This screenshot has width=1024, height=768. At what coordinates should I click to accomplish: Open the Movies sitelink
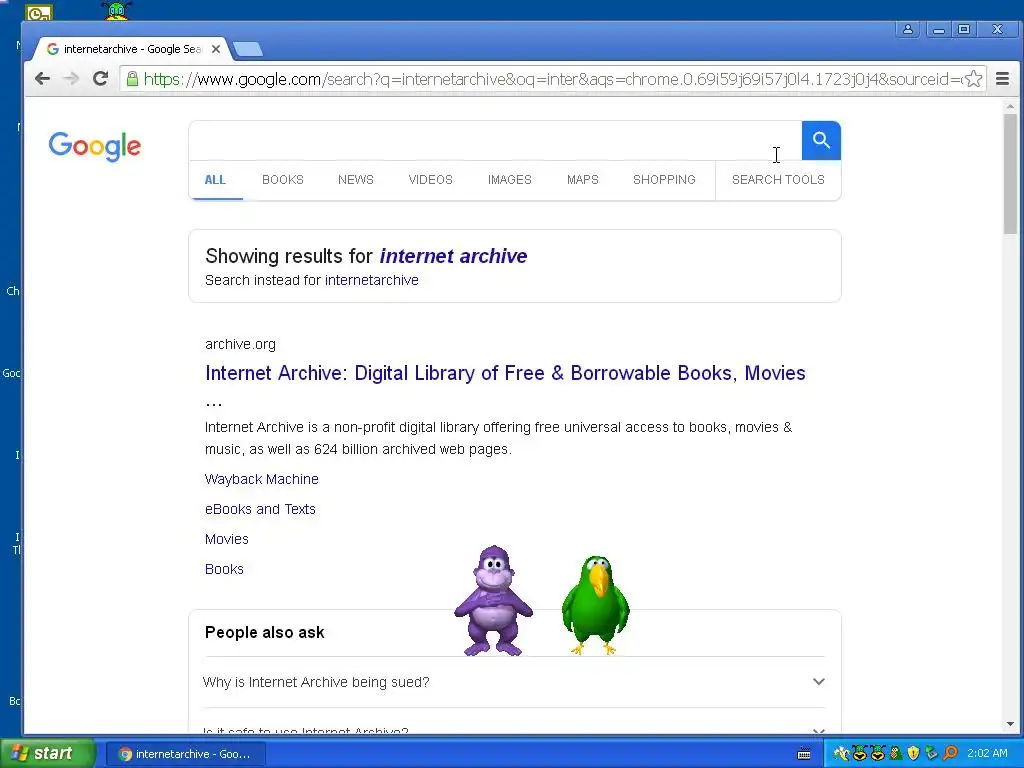(227, 539)
